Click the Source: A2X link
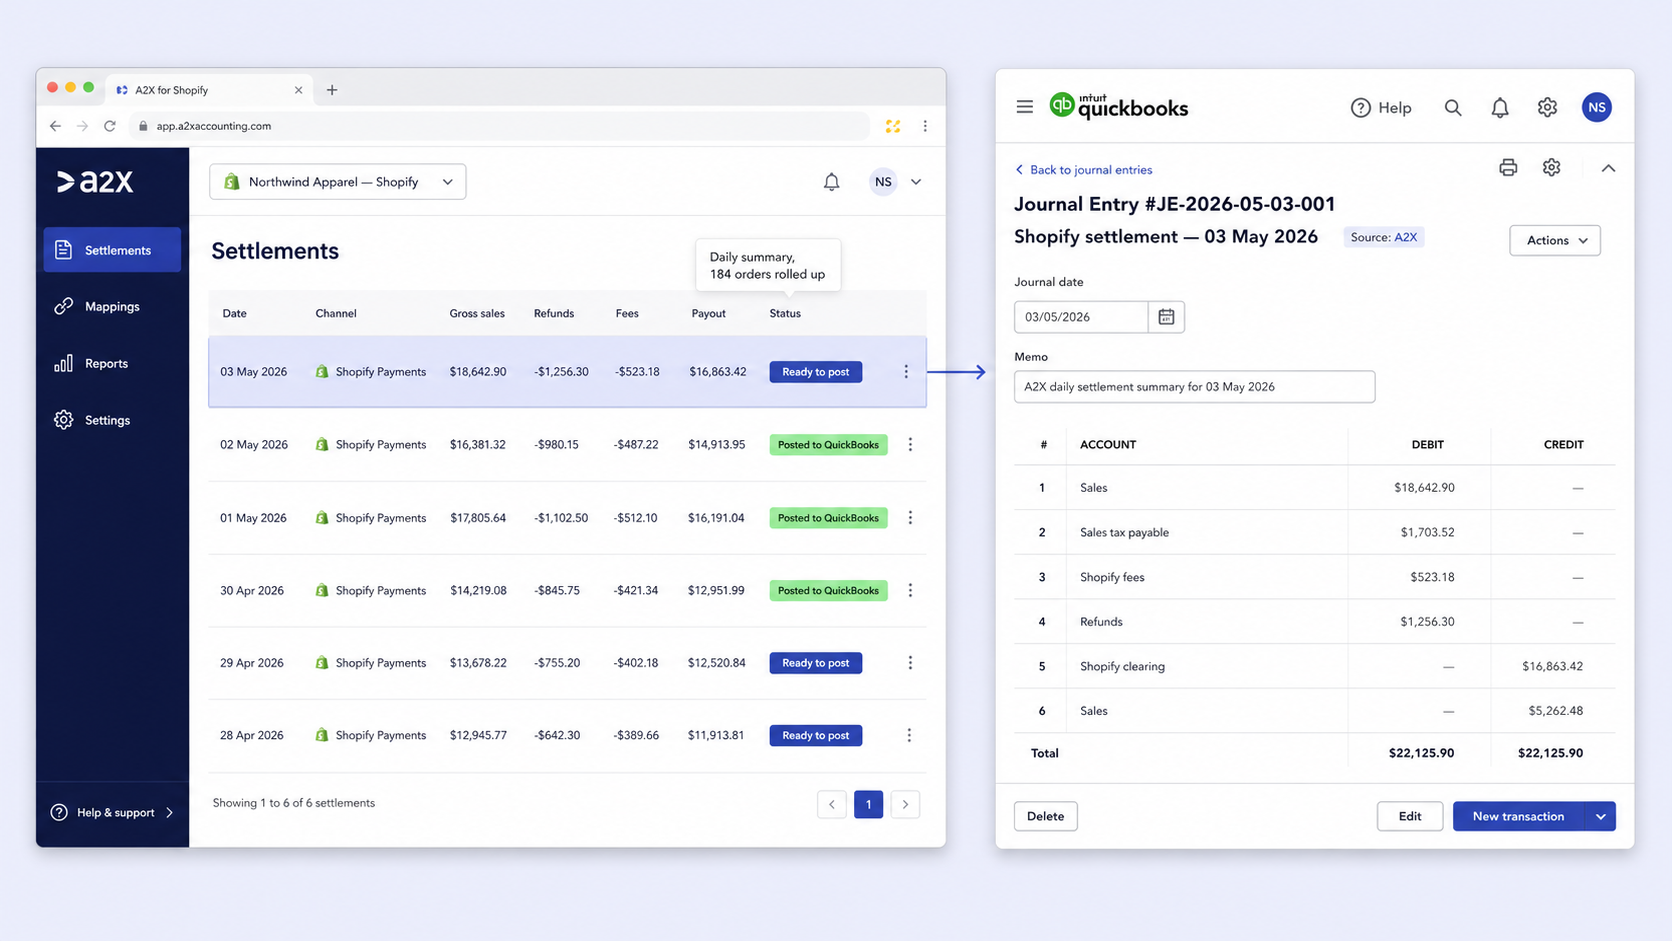The height and width of the screenshot is (941, 1672). pos(1384,238)
